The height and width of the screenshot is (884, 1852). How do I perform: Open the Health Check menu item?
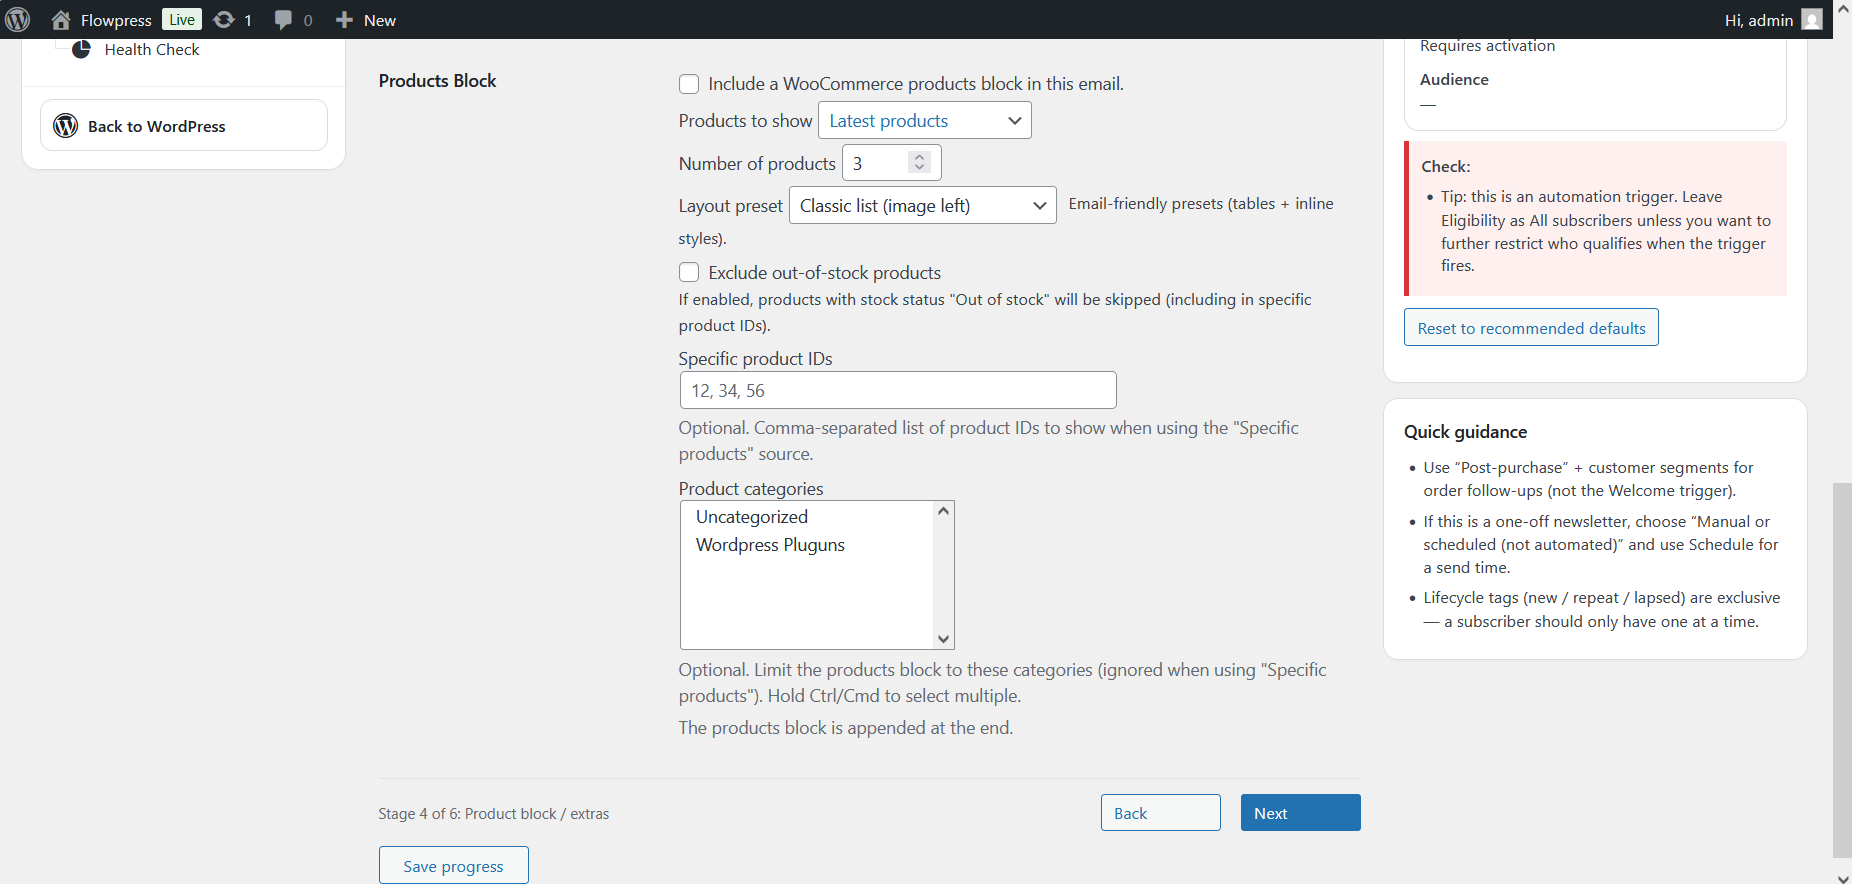point(152,49)
